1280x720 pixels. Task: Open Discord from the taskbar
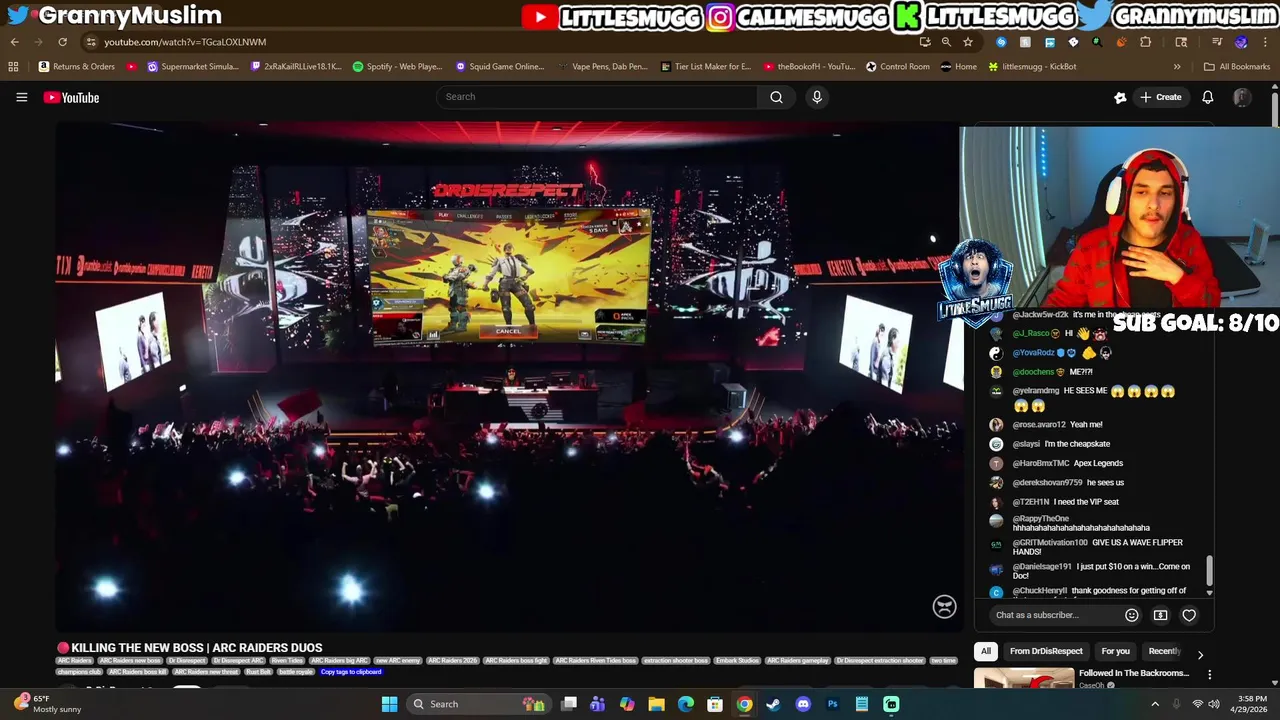coord(803,704)
